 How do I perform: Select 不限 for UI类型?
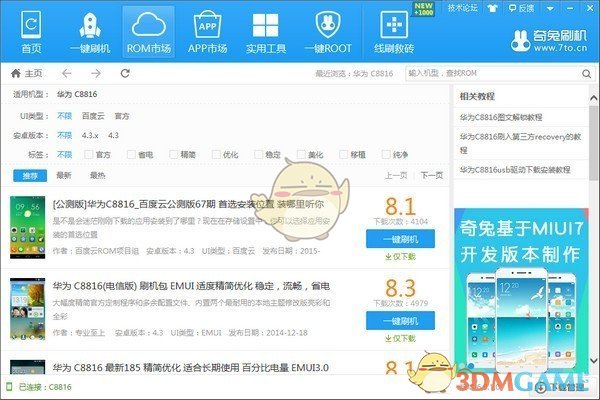tap(64, 116)
